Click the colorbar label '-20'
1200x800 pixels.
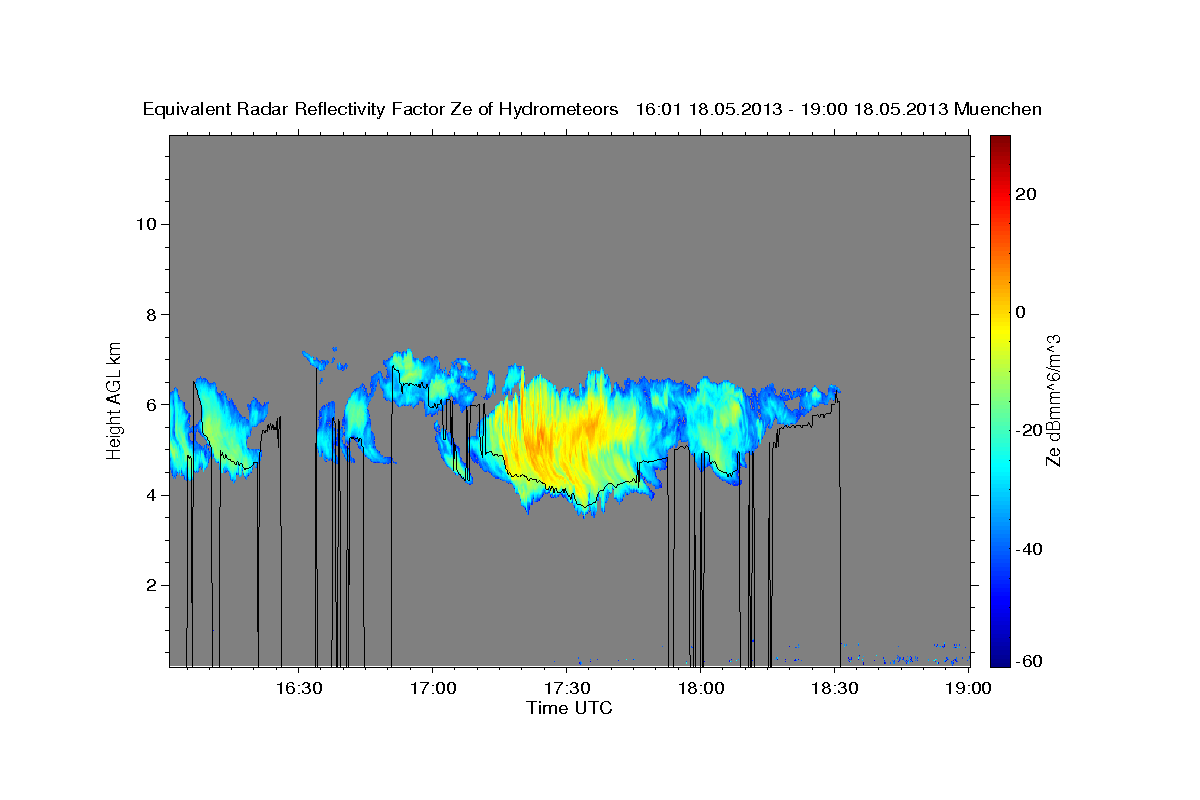[x=1028, y=430]
